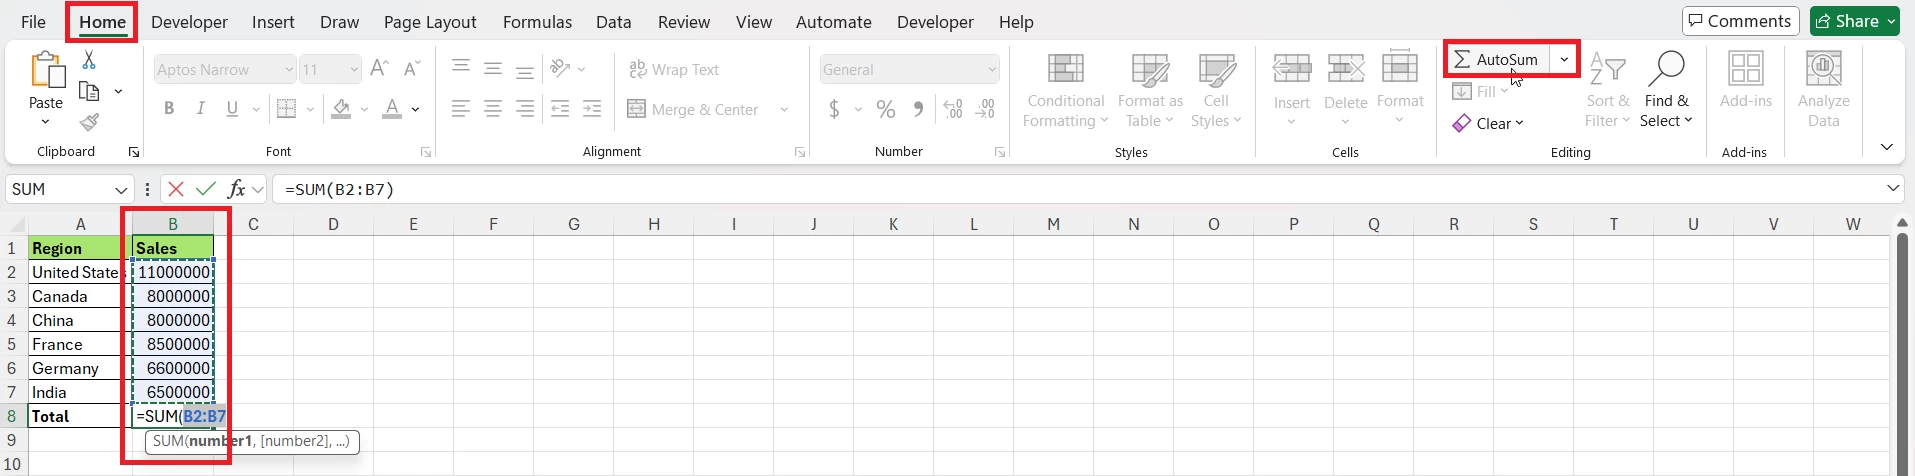Open the File tab
This screenshot has height=476, width=1915.
(33, 22)
